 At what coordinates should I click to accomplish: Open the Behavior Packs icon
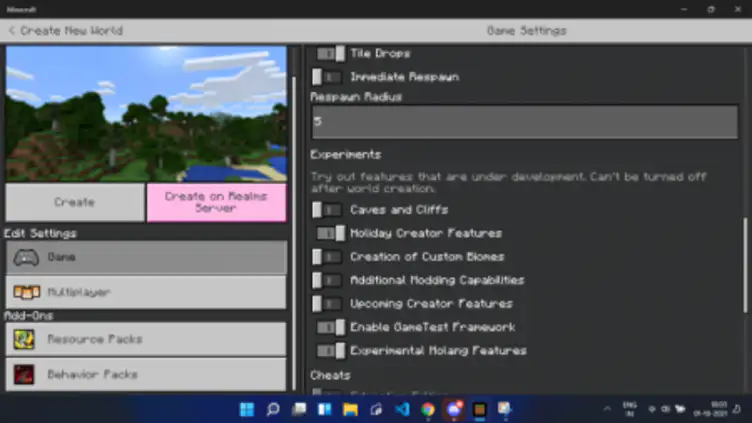[x=24, y=375]
